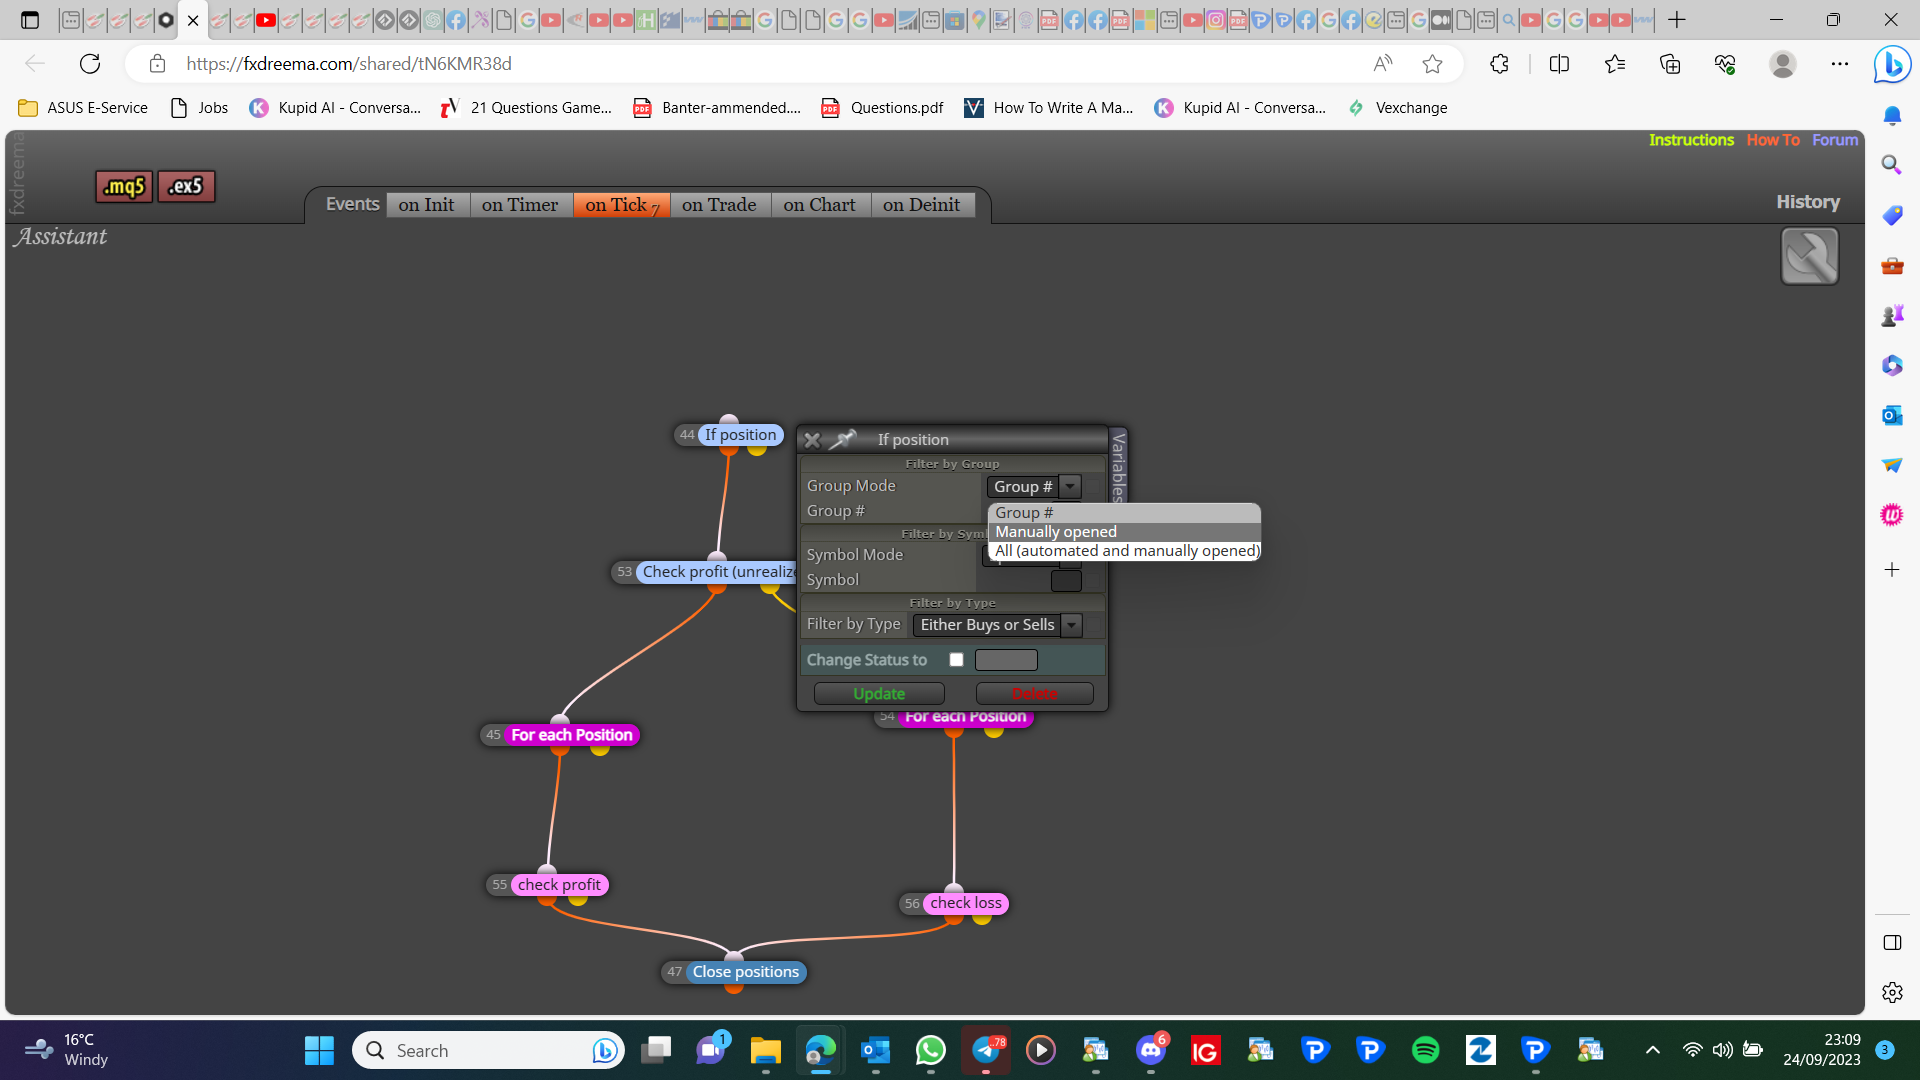Select the Close positions block
The image size is (1920, 1080).
(x=745, y=972)
